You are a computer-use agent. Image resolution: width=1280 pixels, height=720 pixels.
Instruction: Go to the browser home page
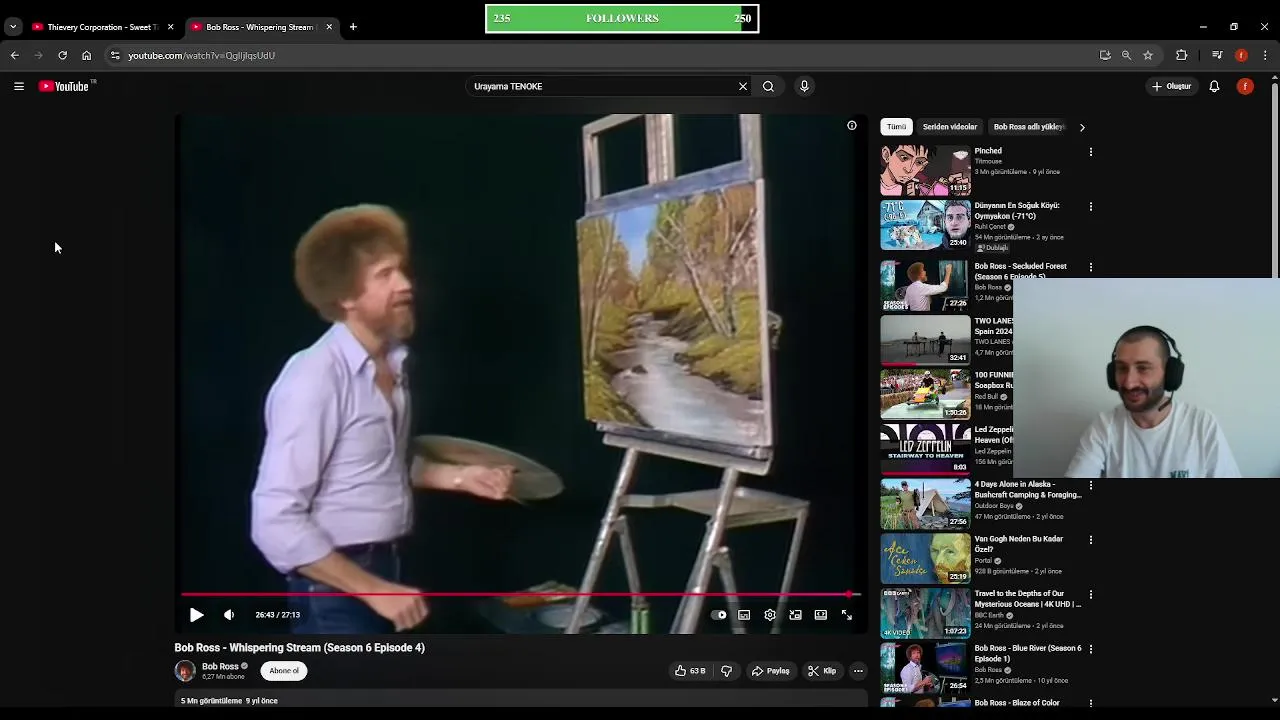tap(87, 56)
